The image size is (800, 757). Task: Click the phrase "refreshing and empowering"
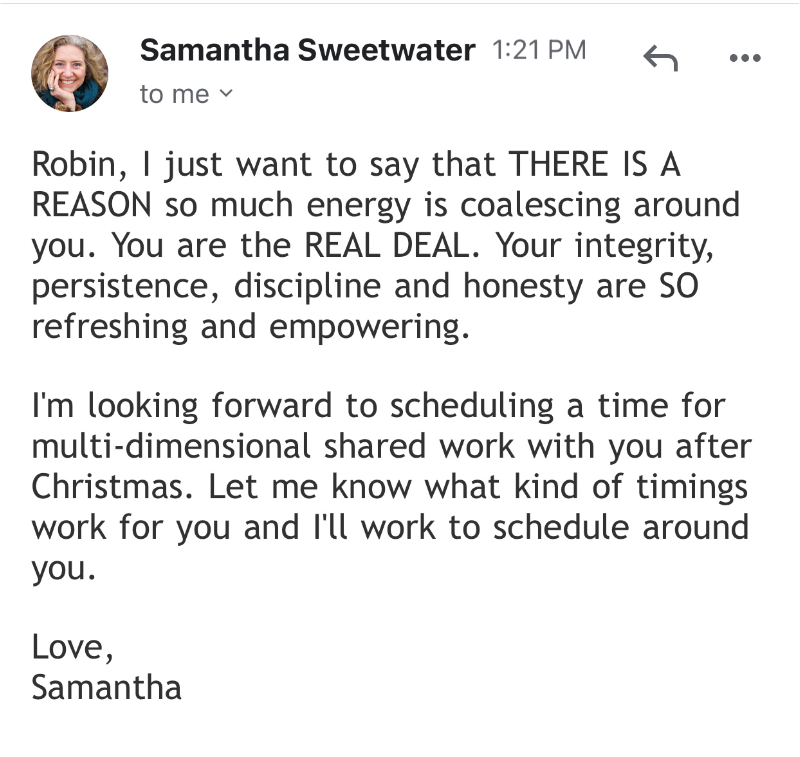point(250,326)
